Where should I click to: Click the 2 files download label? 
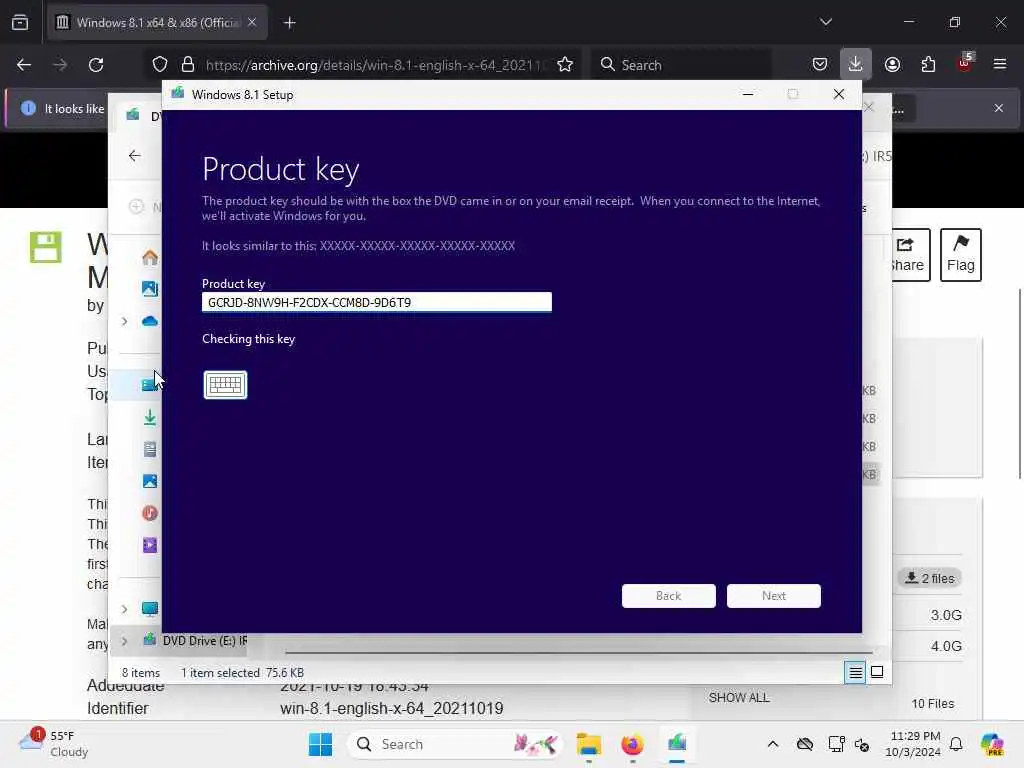tap(929, 578)
